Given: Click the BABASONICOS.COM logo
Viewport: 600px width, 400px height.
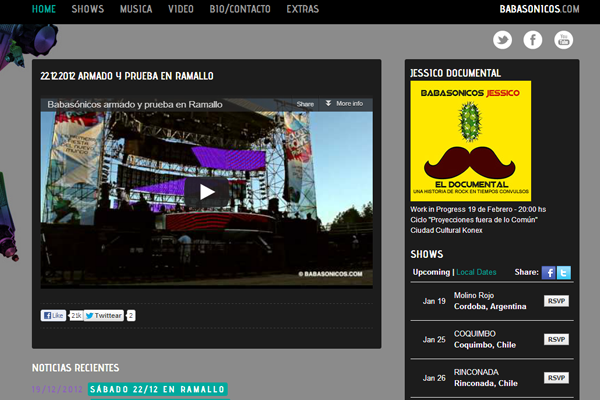Looking at the screenshot, I should 539,9.
